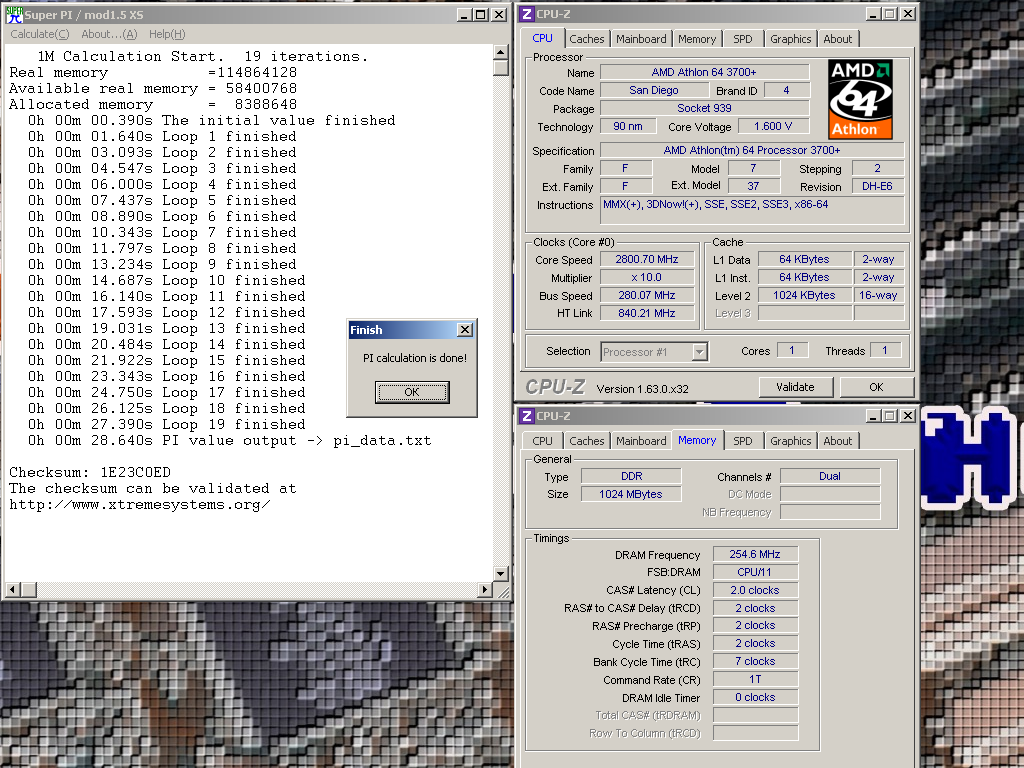Image resolution: width=1024 pixels, height=768 pixels.
Task: Click the DRAM Frequency value 254.6 MHz
Action: (x=756, y=554)
